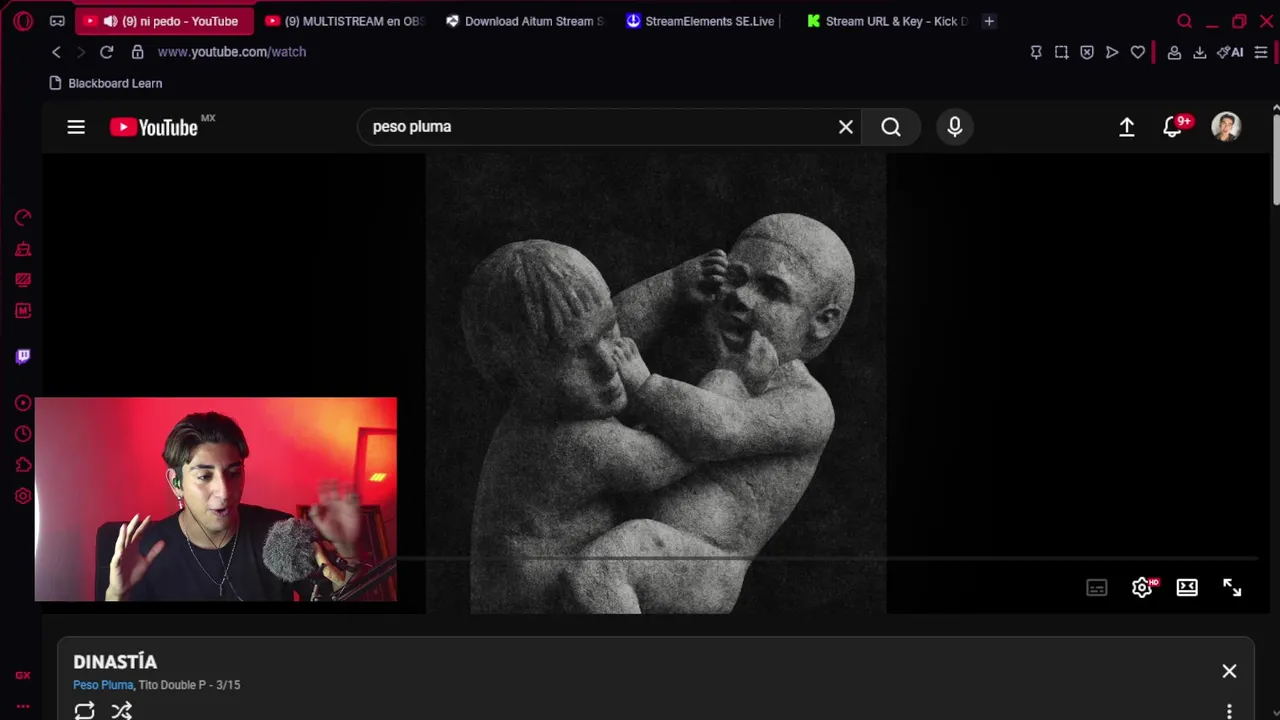Switch to StreamElements SE.Live tab
1280x720 pixels.
(x=706, y=21)
